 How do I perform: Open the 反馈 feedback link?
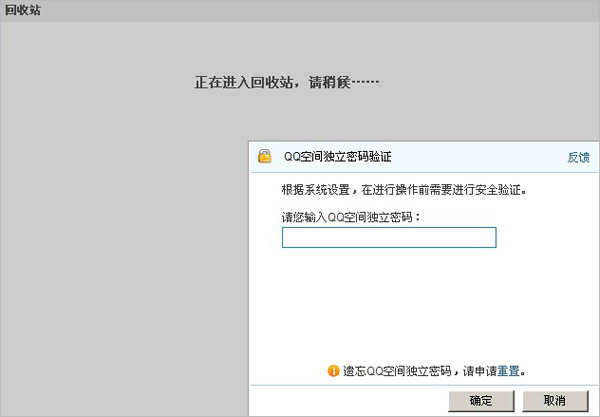pos(578,157)
